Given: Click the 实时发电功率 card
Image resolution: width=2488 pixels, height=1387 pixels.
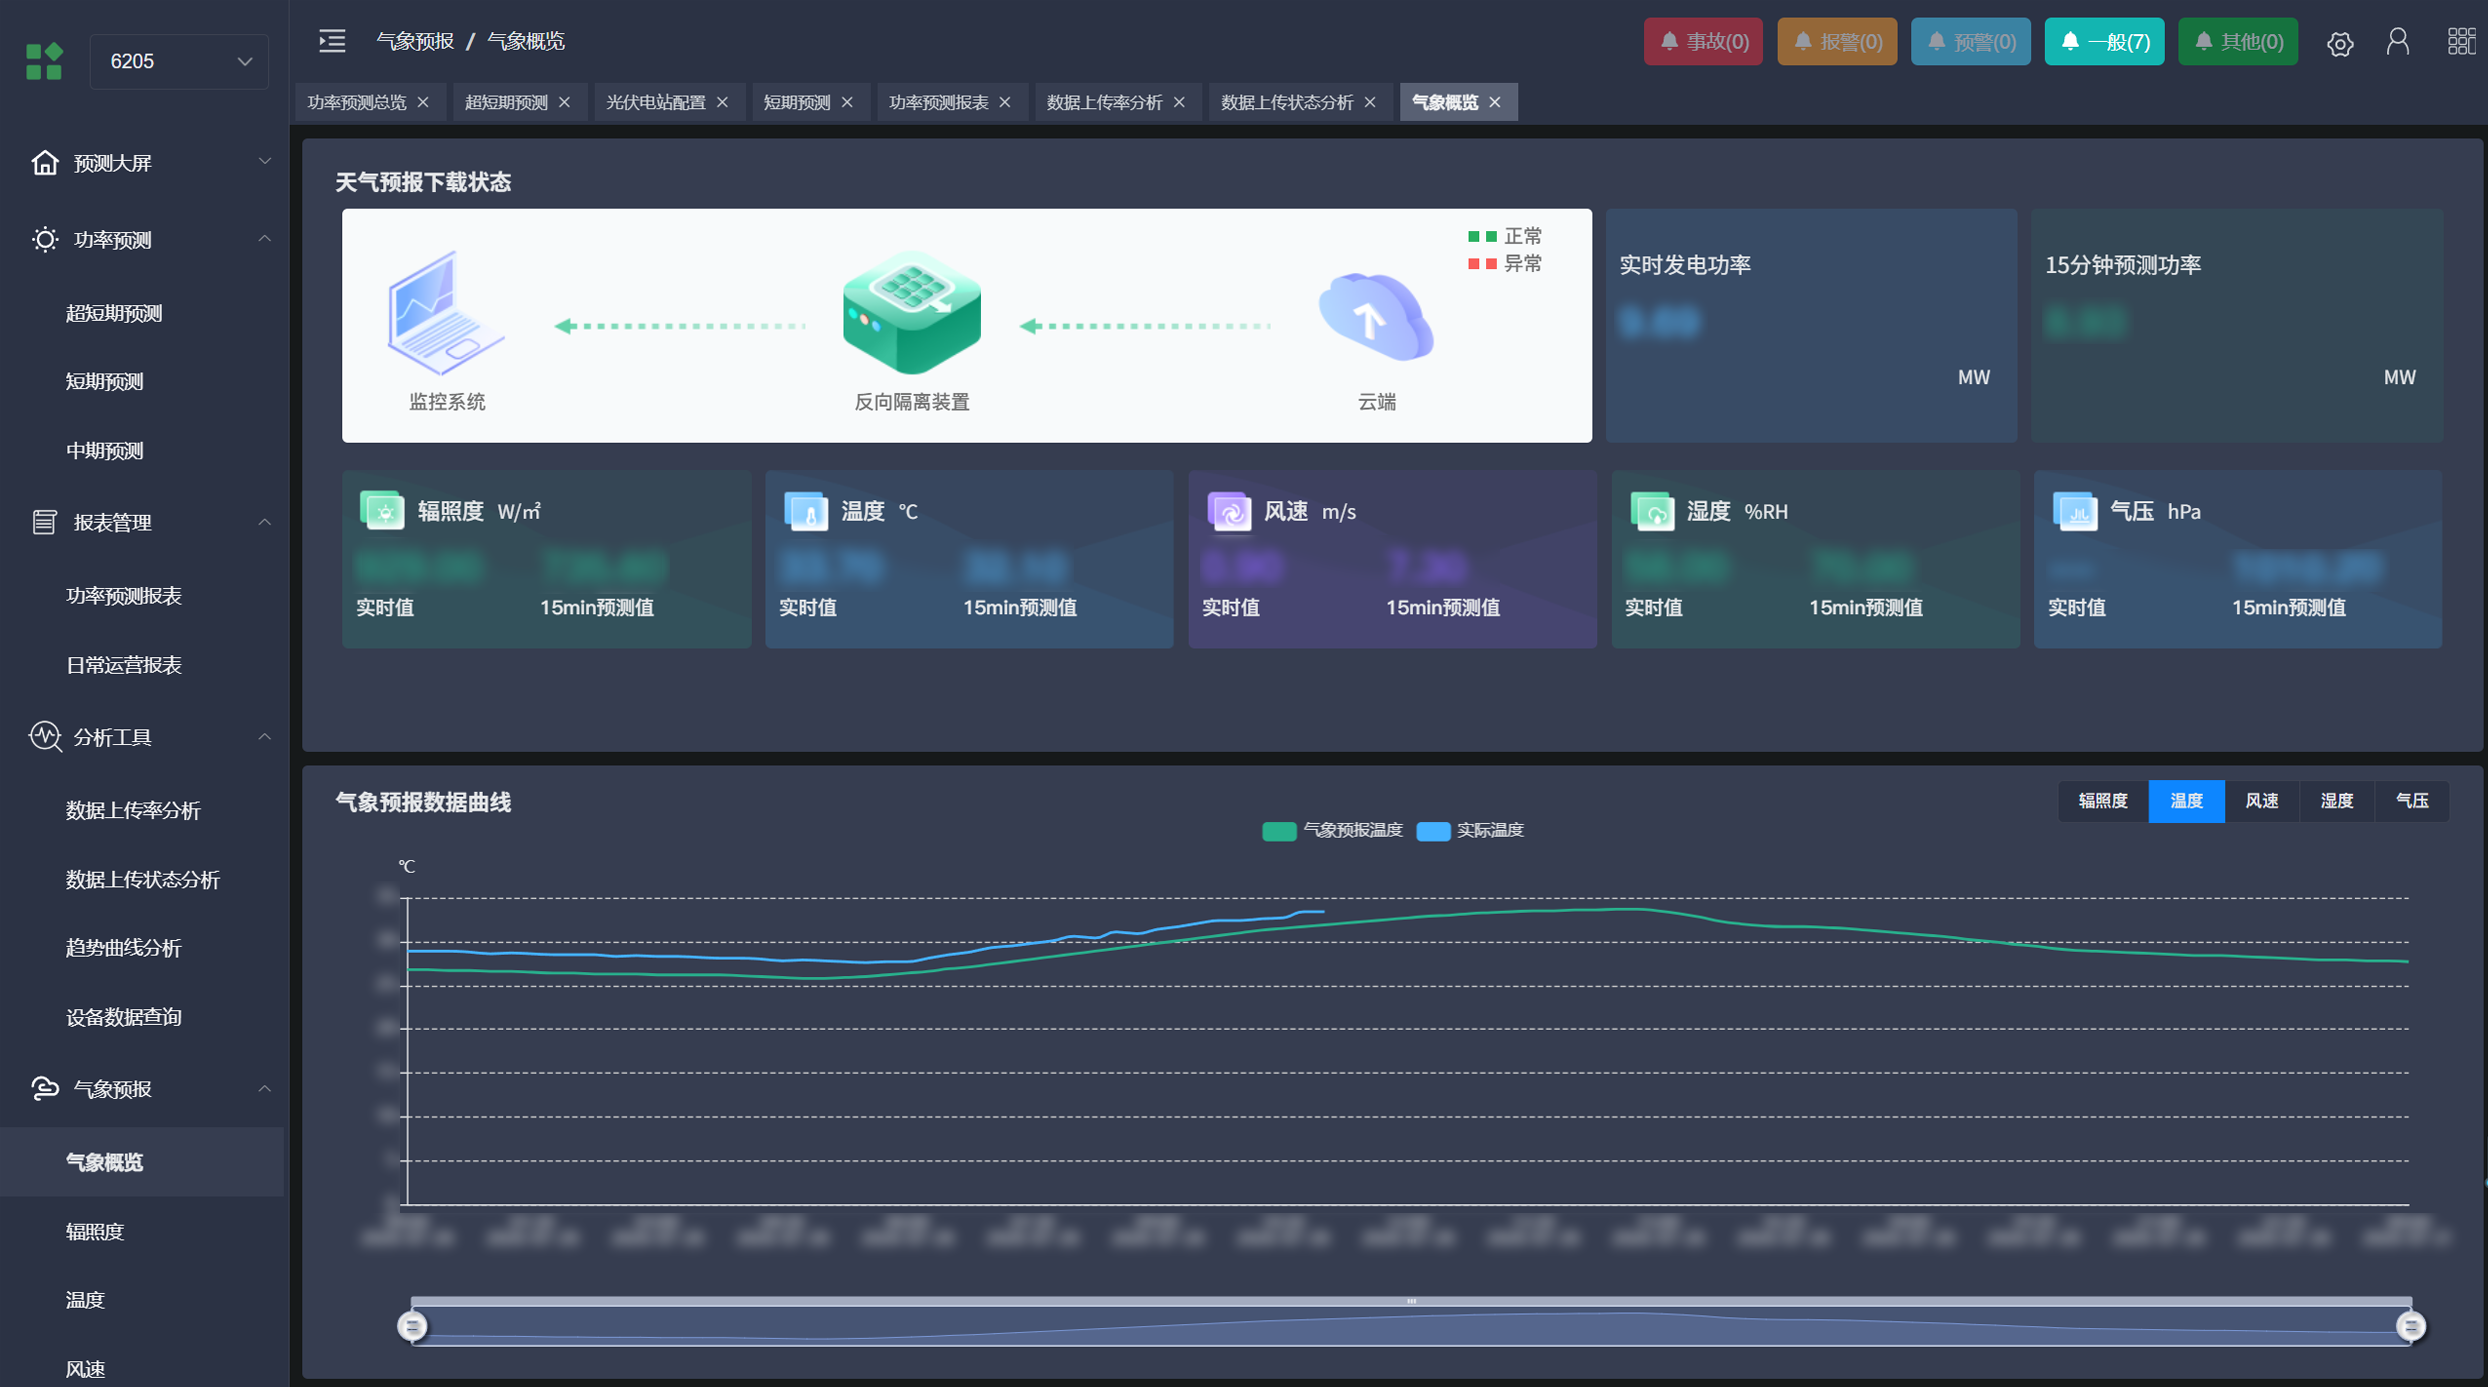Looking at the screenshot, I should pos(1811,325).
